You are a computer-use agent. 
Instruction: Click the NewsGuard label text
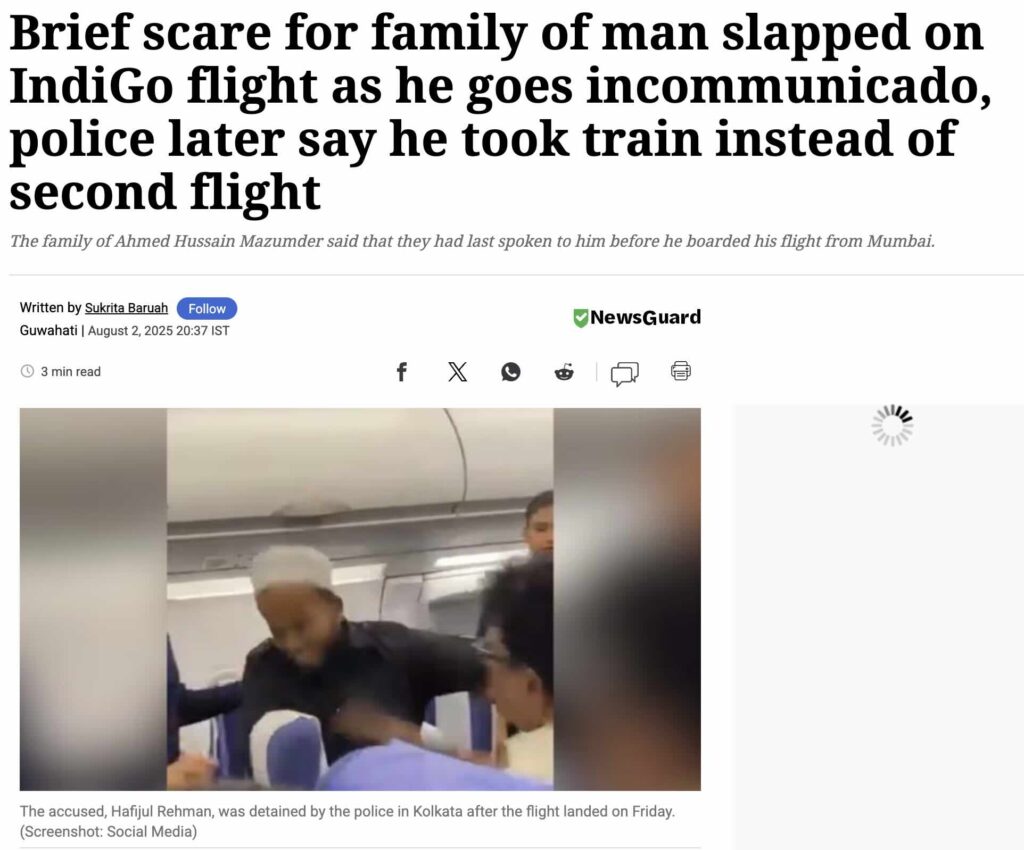645,317
